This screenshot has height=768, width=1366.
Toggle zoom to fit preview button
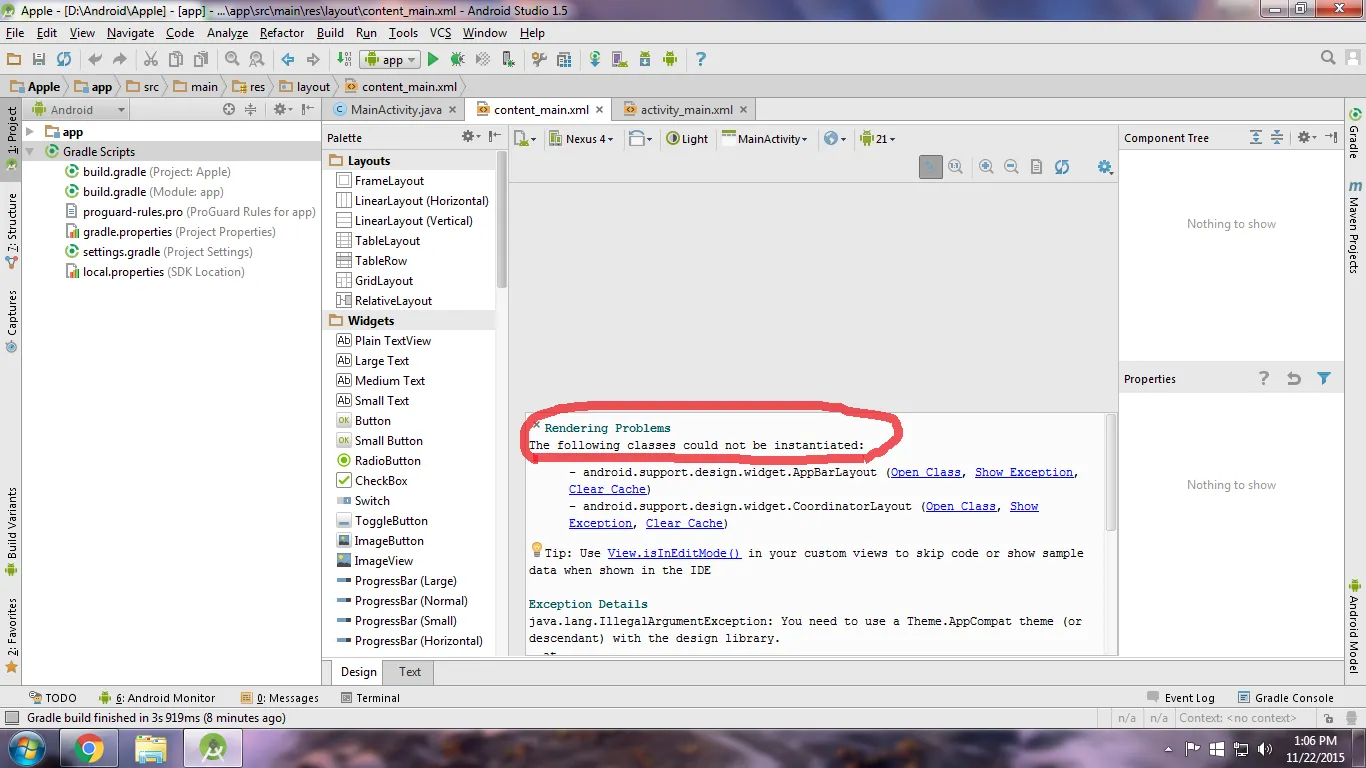click(931, 167)
